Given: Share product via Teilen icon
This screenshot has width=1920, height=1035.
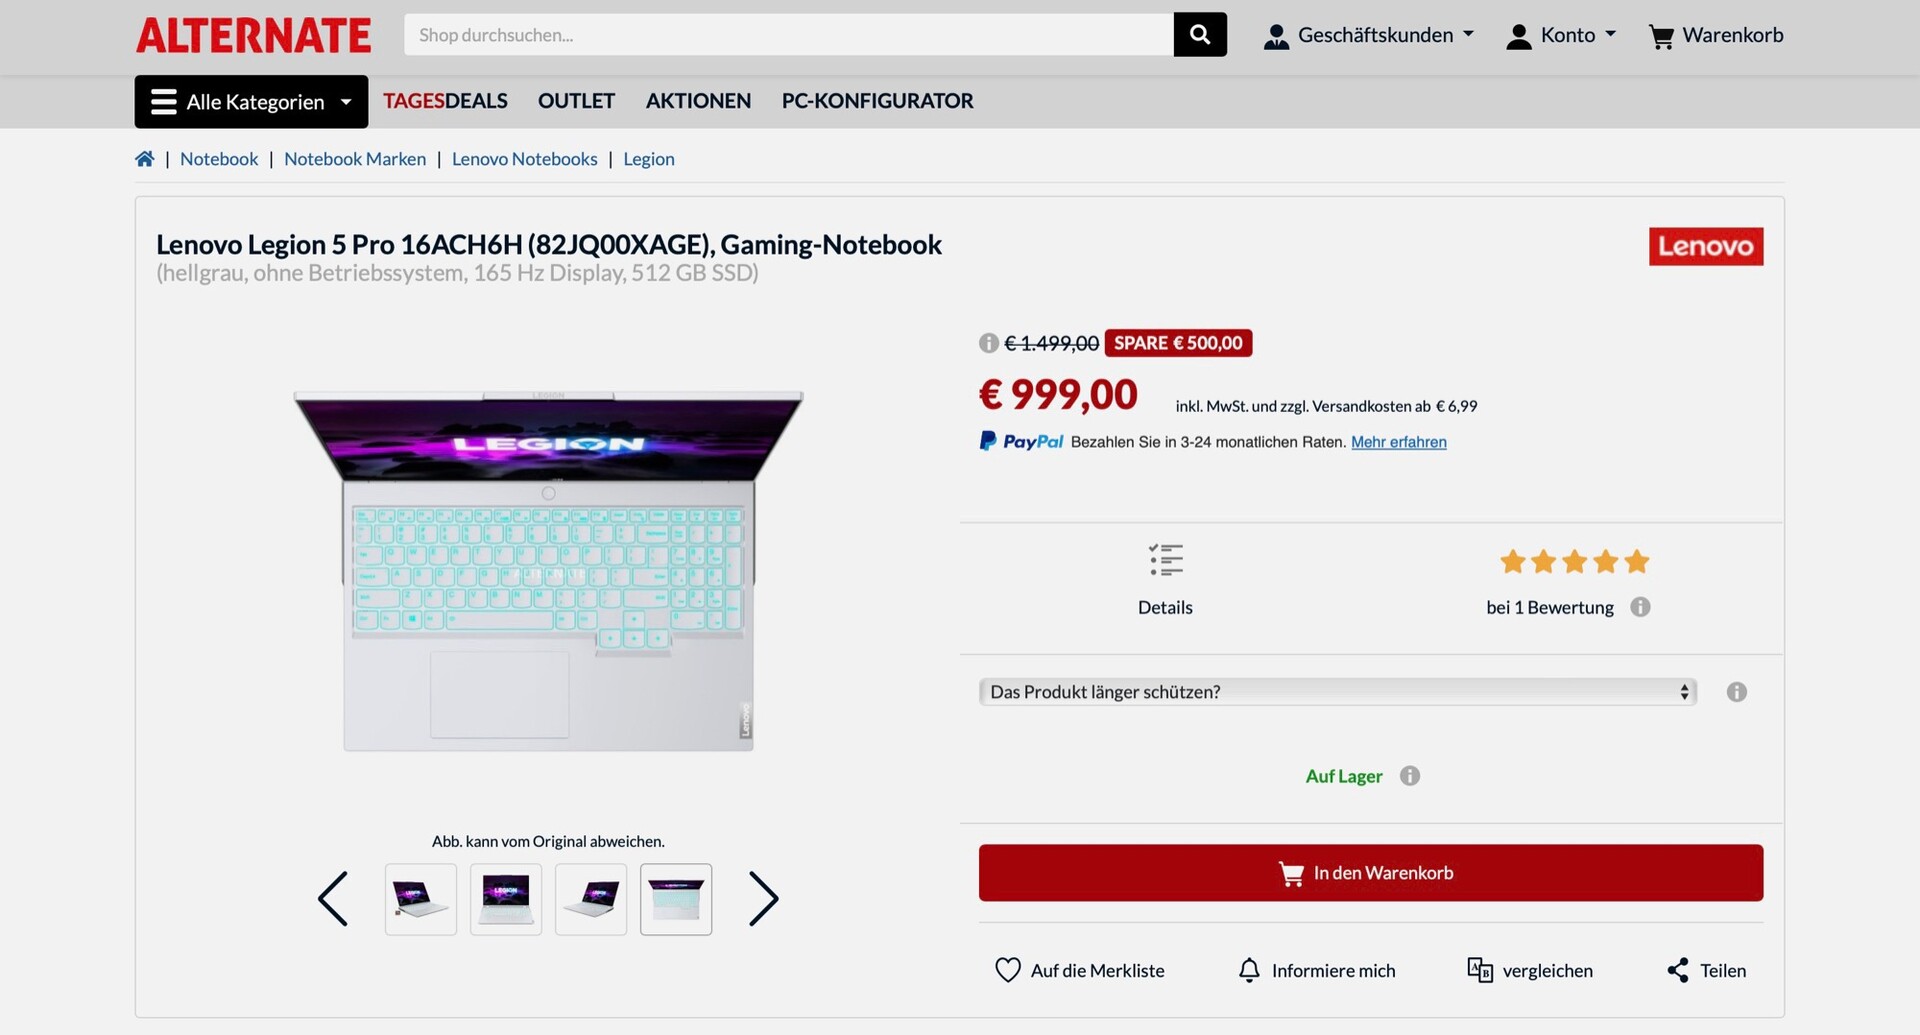Looking at the screenshot, I should click(1678, 970).
